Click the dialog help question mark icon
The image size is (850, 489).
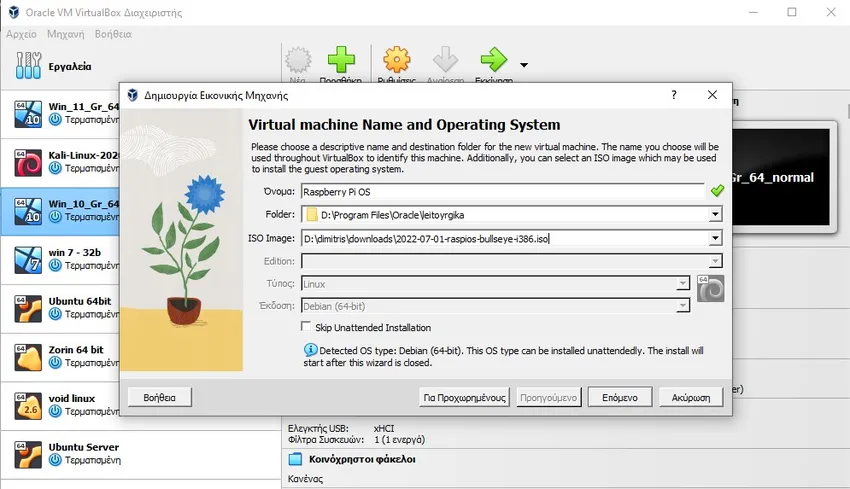[x=674, y=95]
